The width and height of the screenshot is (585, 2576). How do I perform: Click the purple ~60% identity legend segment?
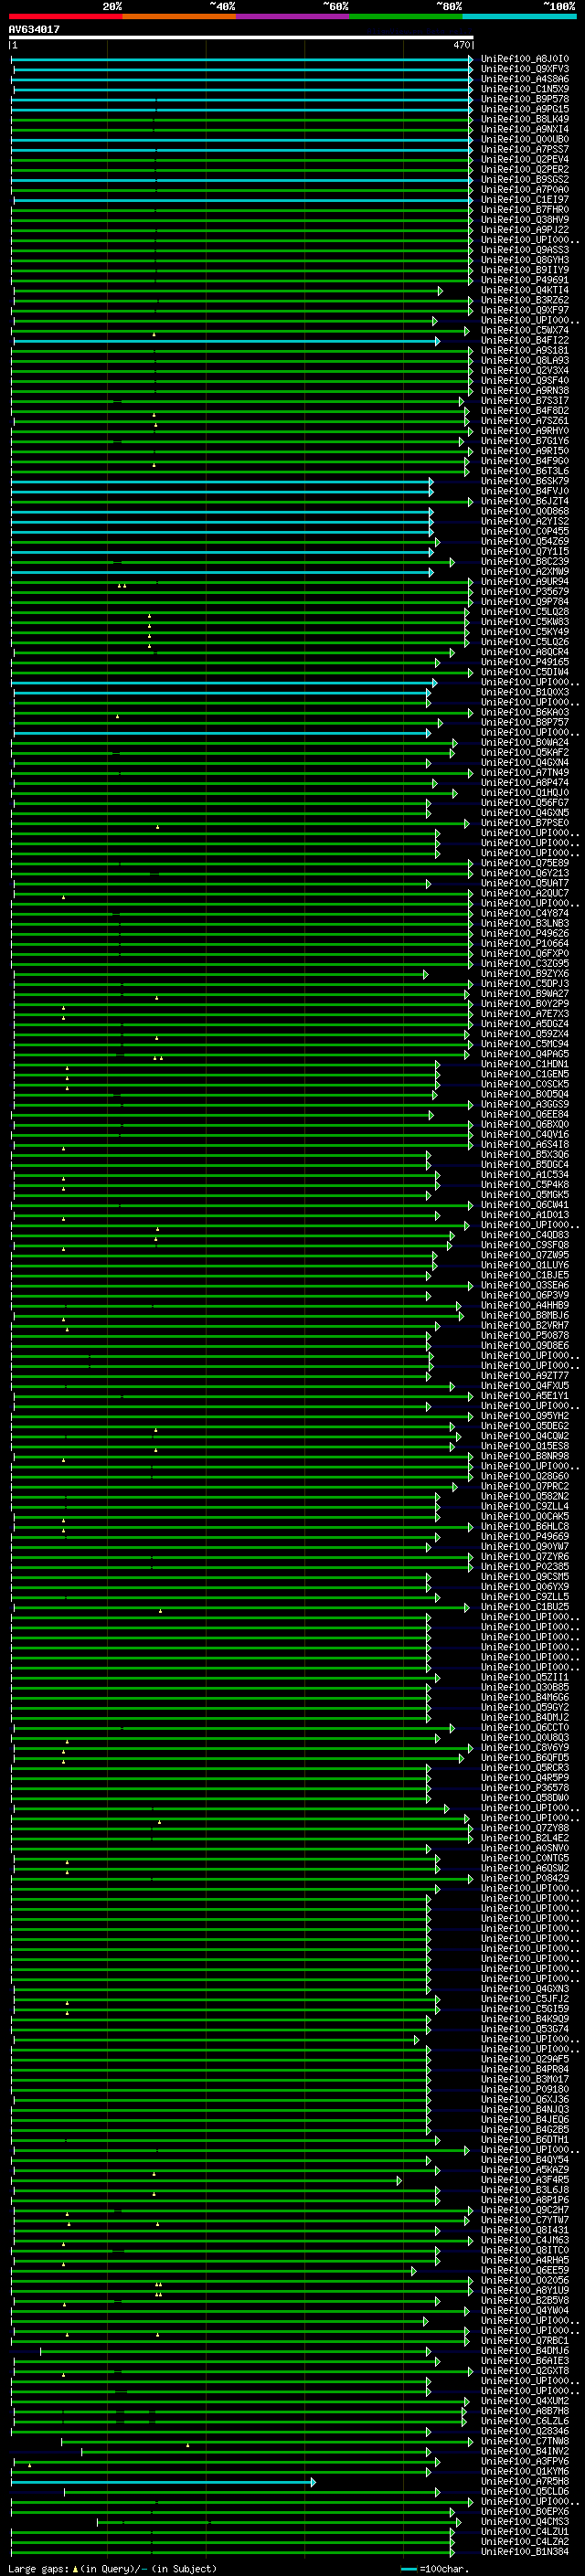293,16
